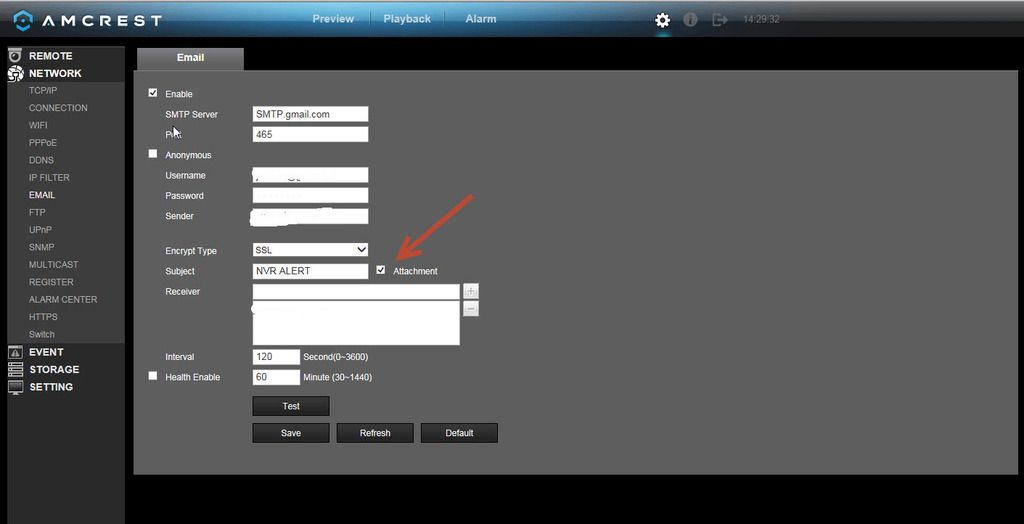Open DDNS settings in sidebar
The width and height of the screenshot is (1024, 524).
[41, 160]
